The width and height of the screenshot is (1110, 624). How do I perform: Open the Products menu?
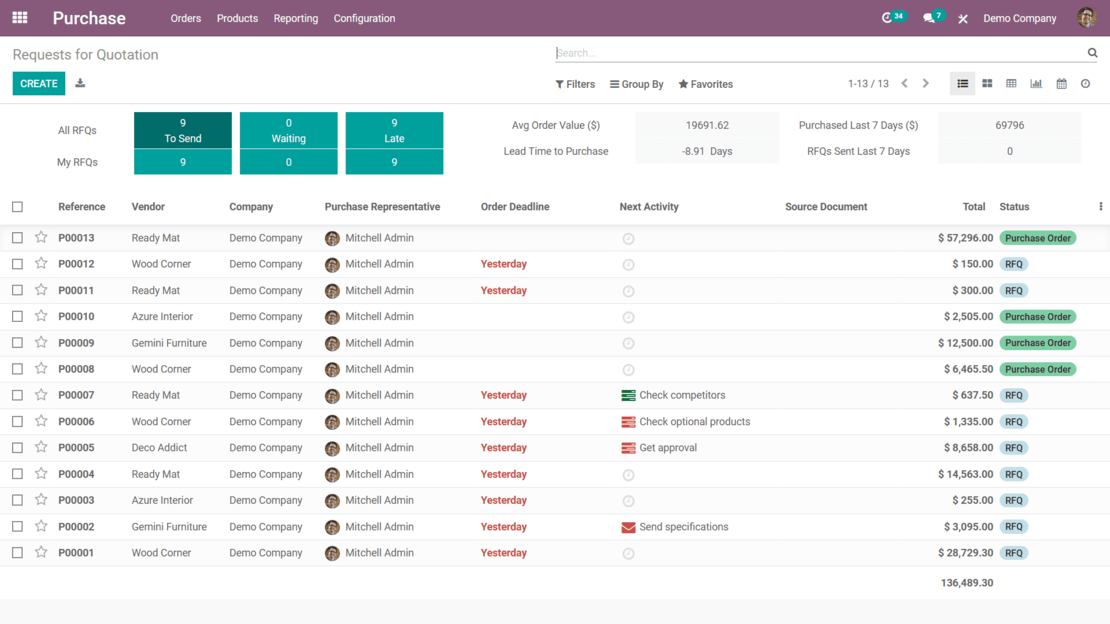pyautogui.click(x=237, y=18)
